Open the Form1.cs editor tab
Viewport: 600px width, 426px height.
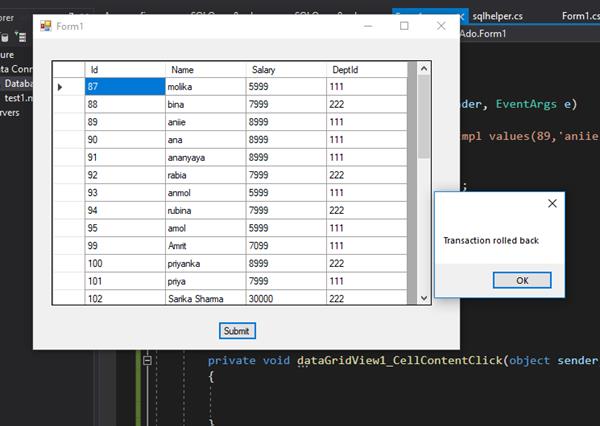click(579, 16)
